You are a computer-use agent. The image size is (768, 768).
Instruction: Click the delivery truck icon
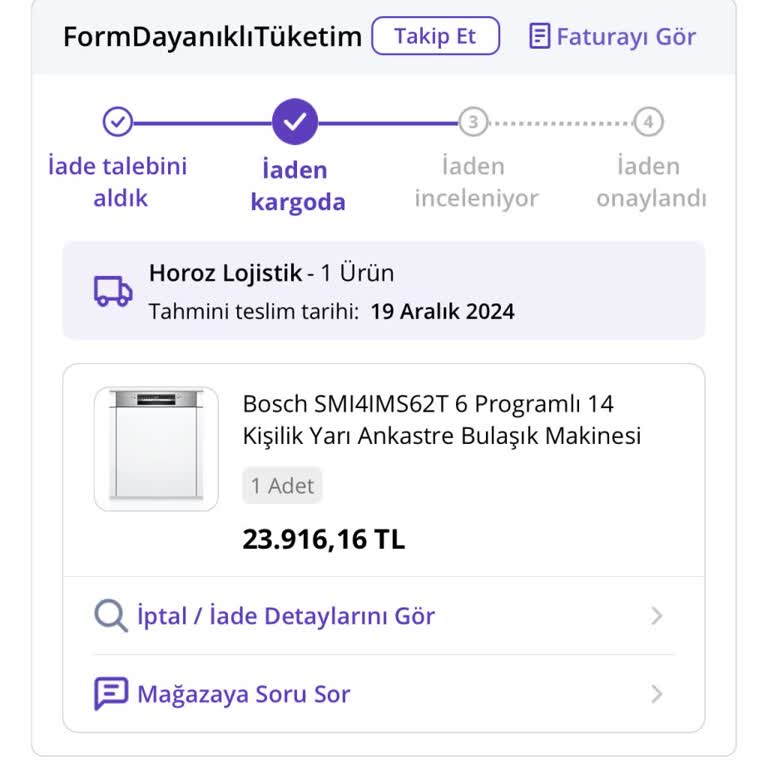(113, 291)
